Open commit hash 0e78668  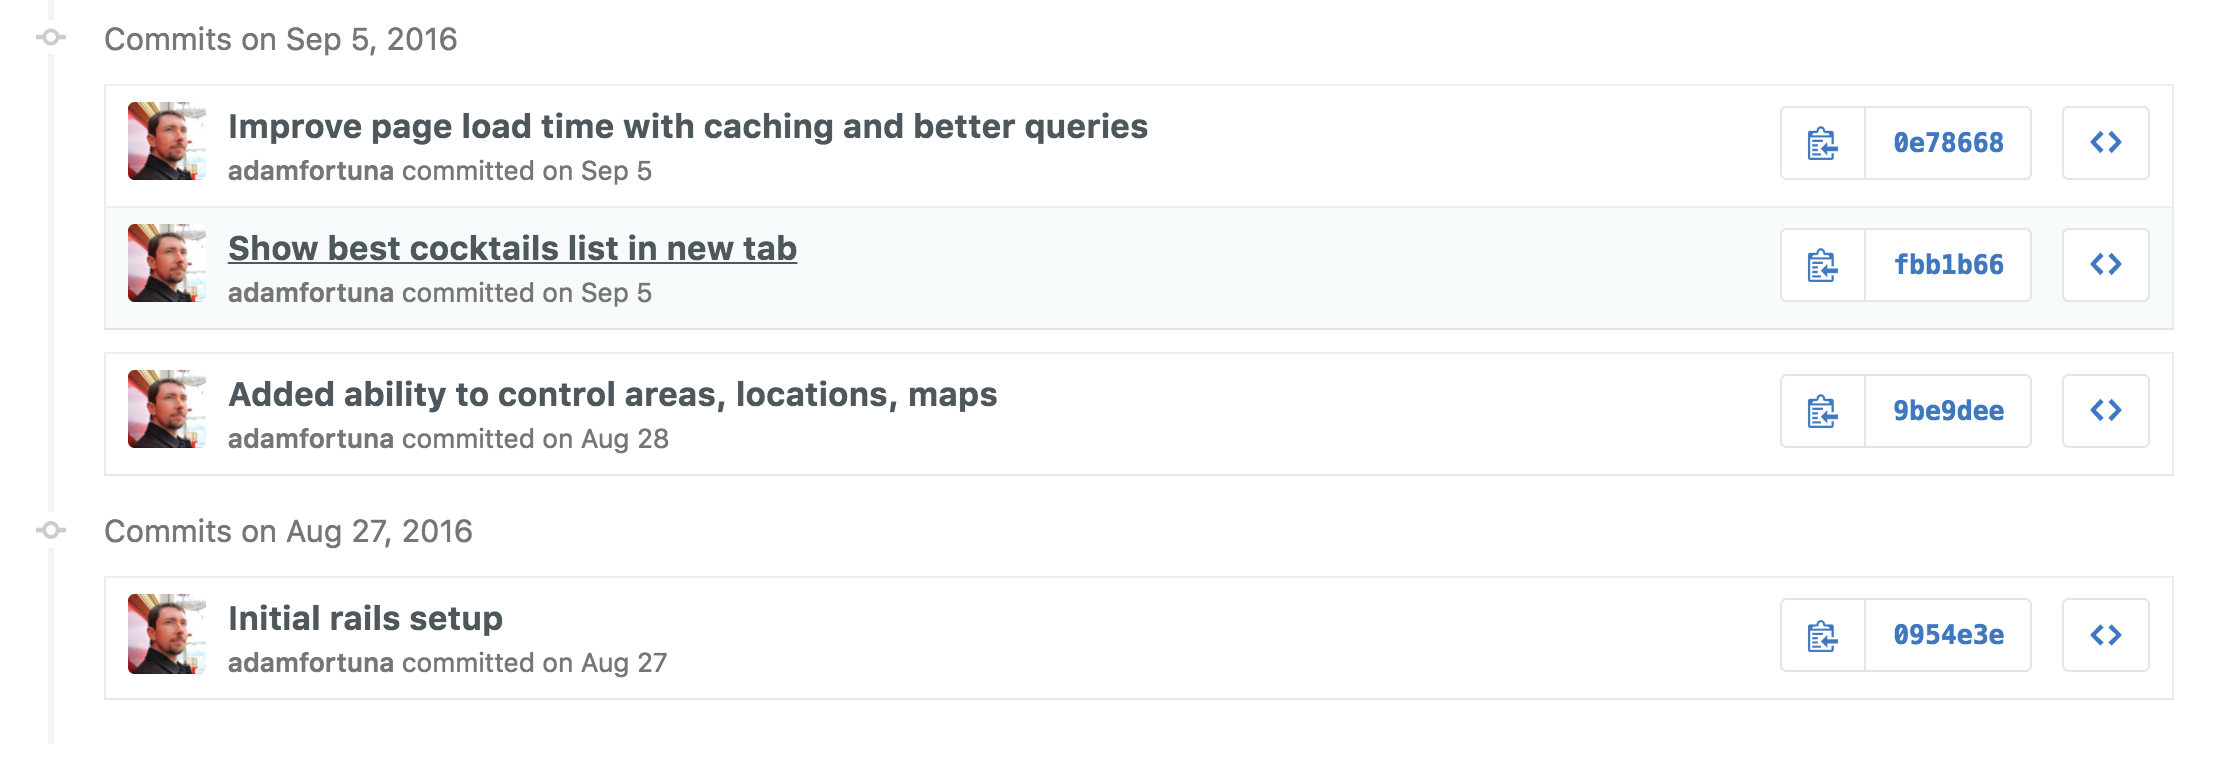pos(1948,143)
